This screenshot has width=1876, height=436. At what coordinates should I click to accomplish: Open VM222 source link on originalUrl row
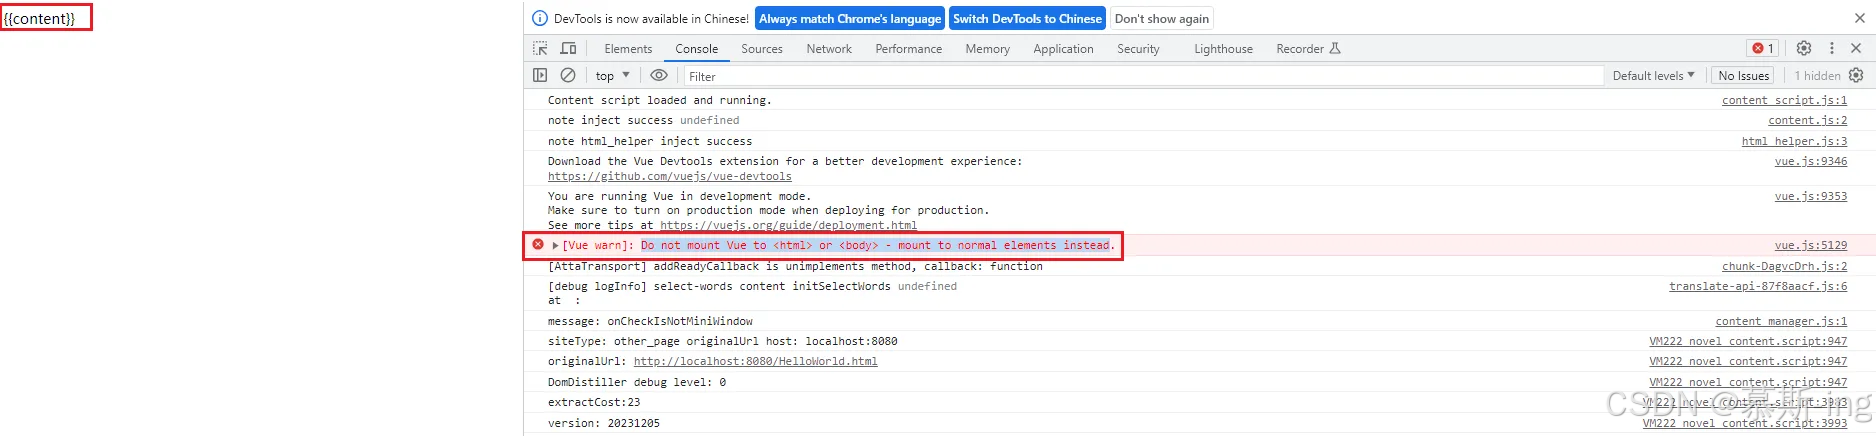click(x=1748, y=361)
